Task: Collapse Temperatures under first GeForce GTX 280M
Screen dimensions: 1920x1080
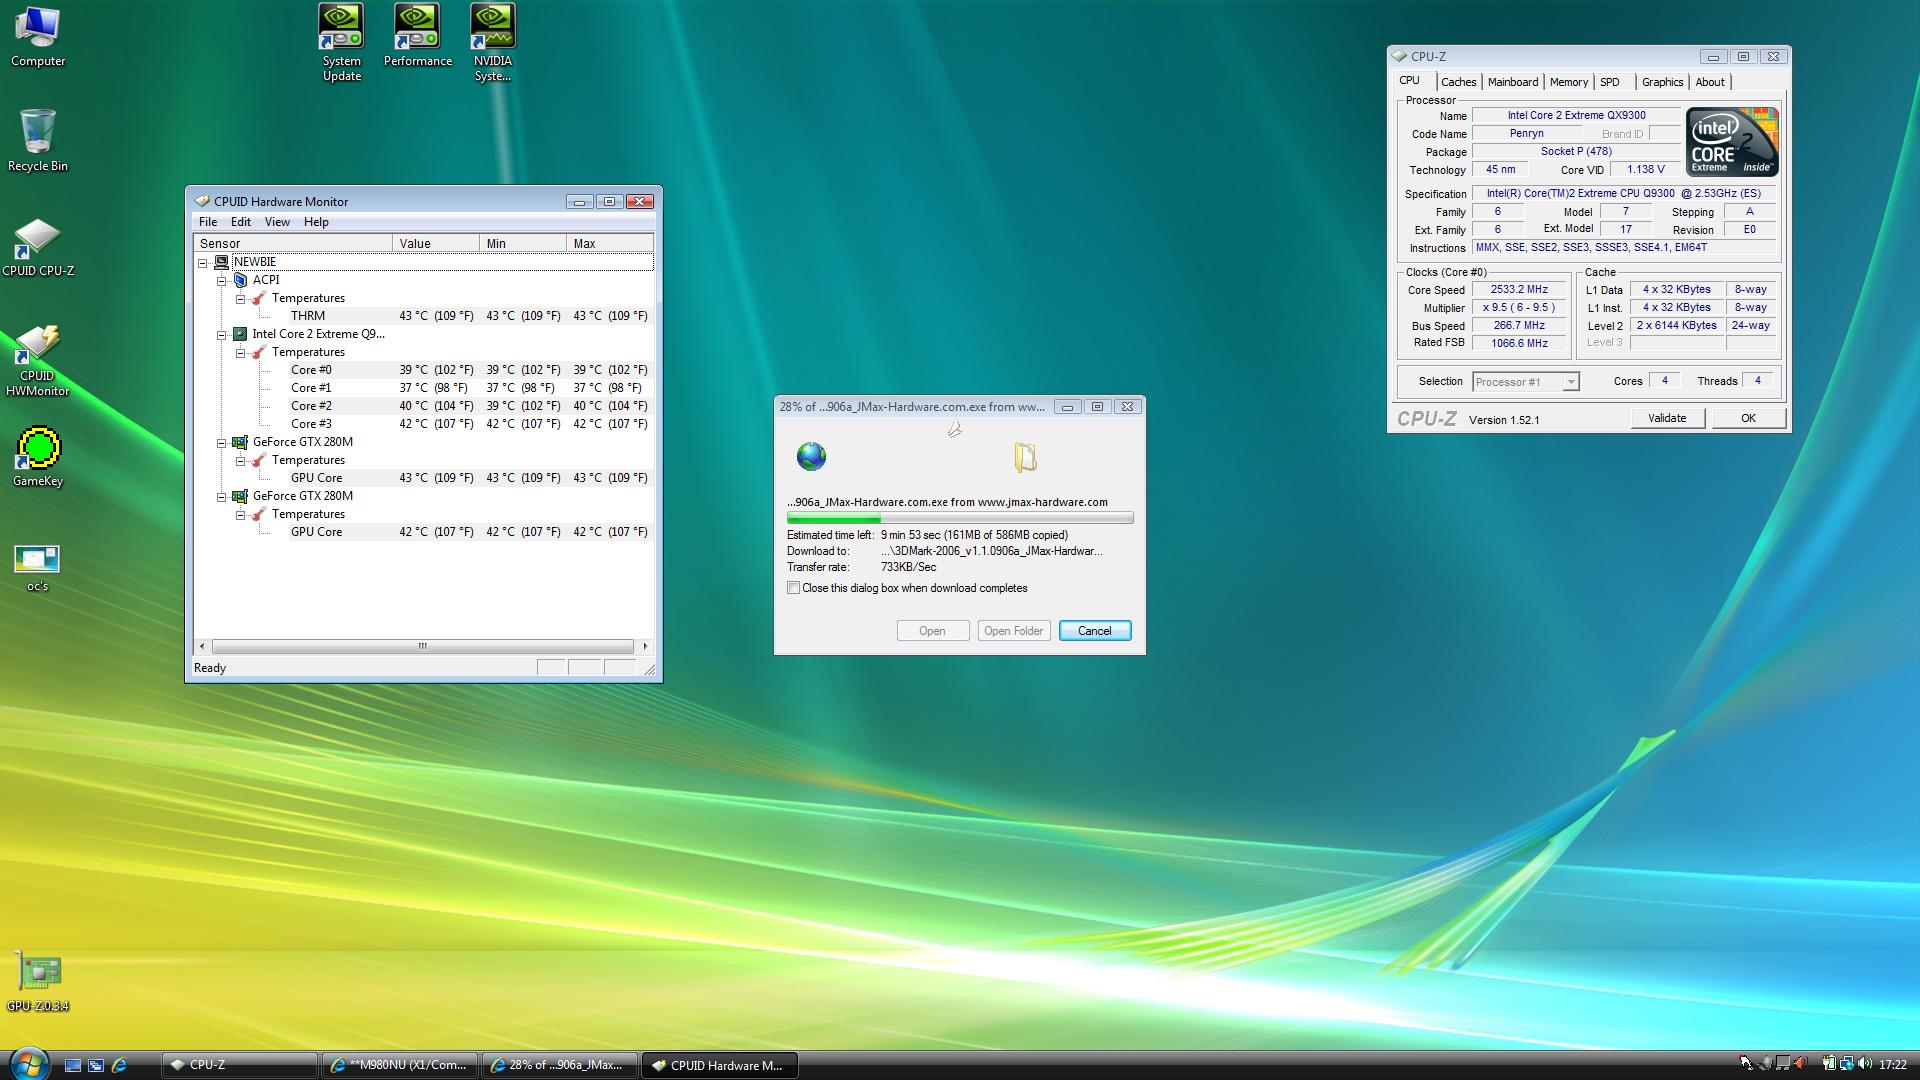Action: coord(240,461)
